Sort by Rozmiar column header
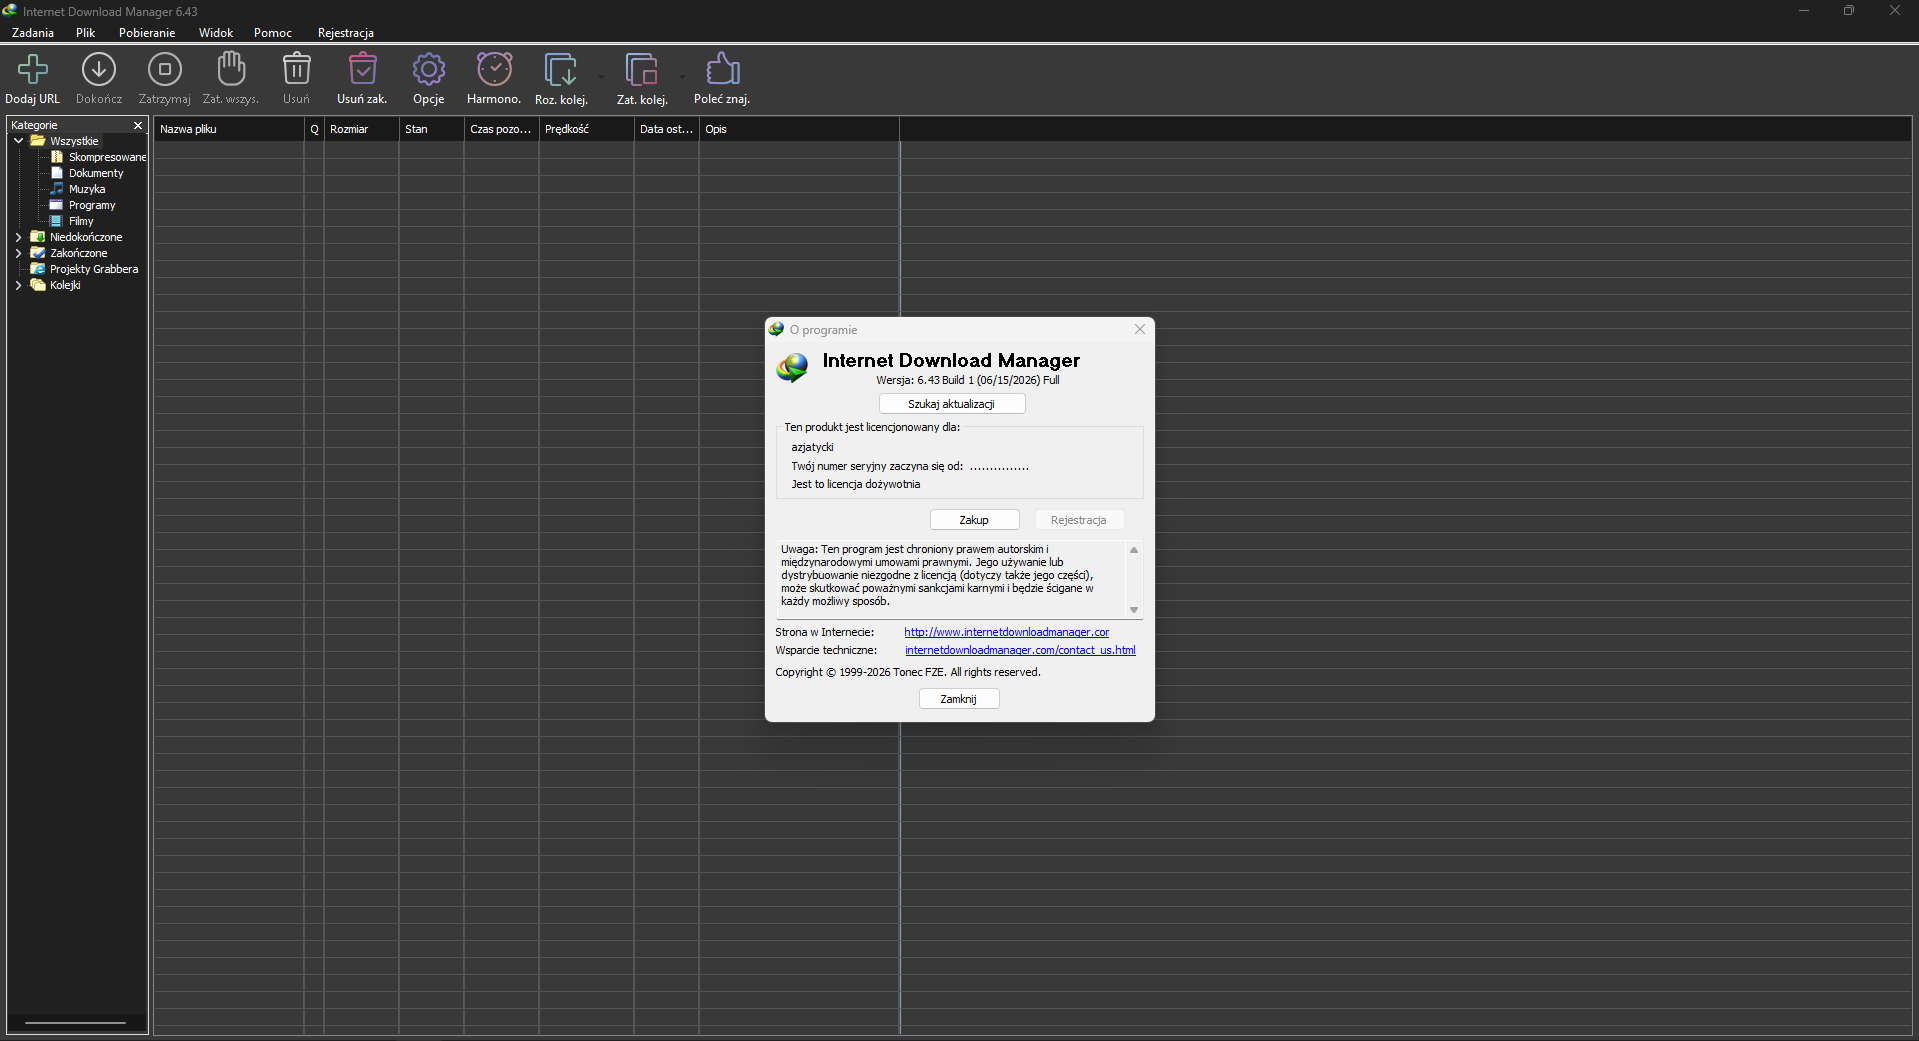 tap(362, 129)
